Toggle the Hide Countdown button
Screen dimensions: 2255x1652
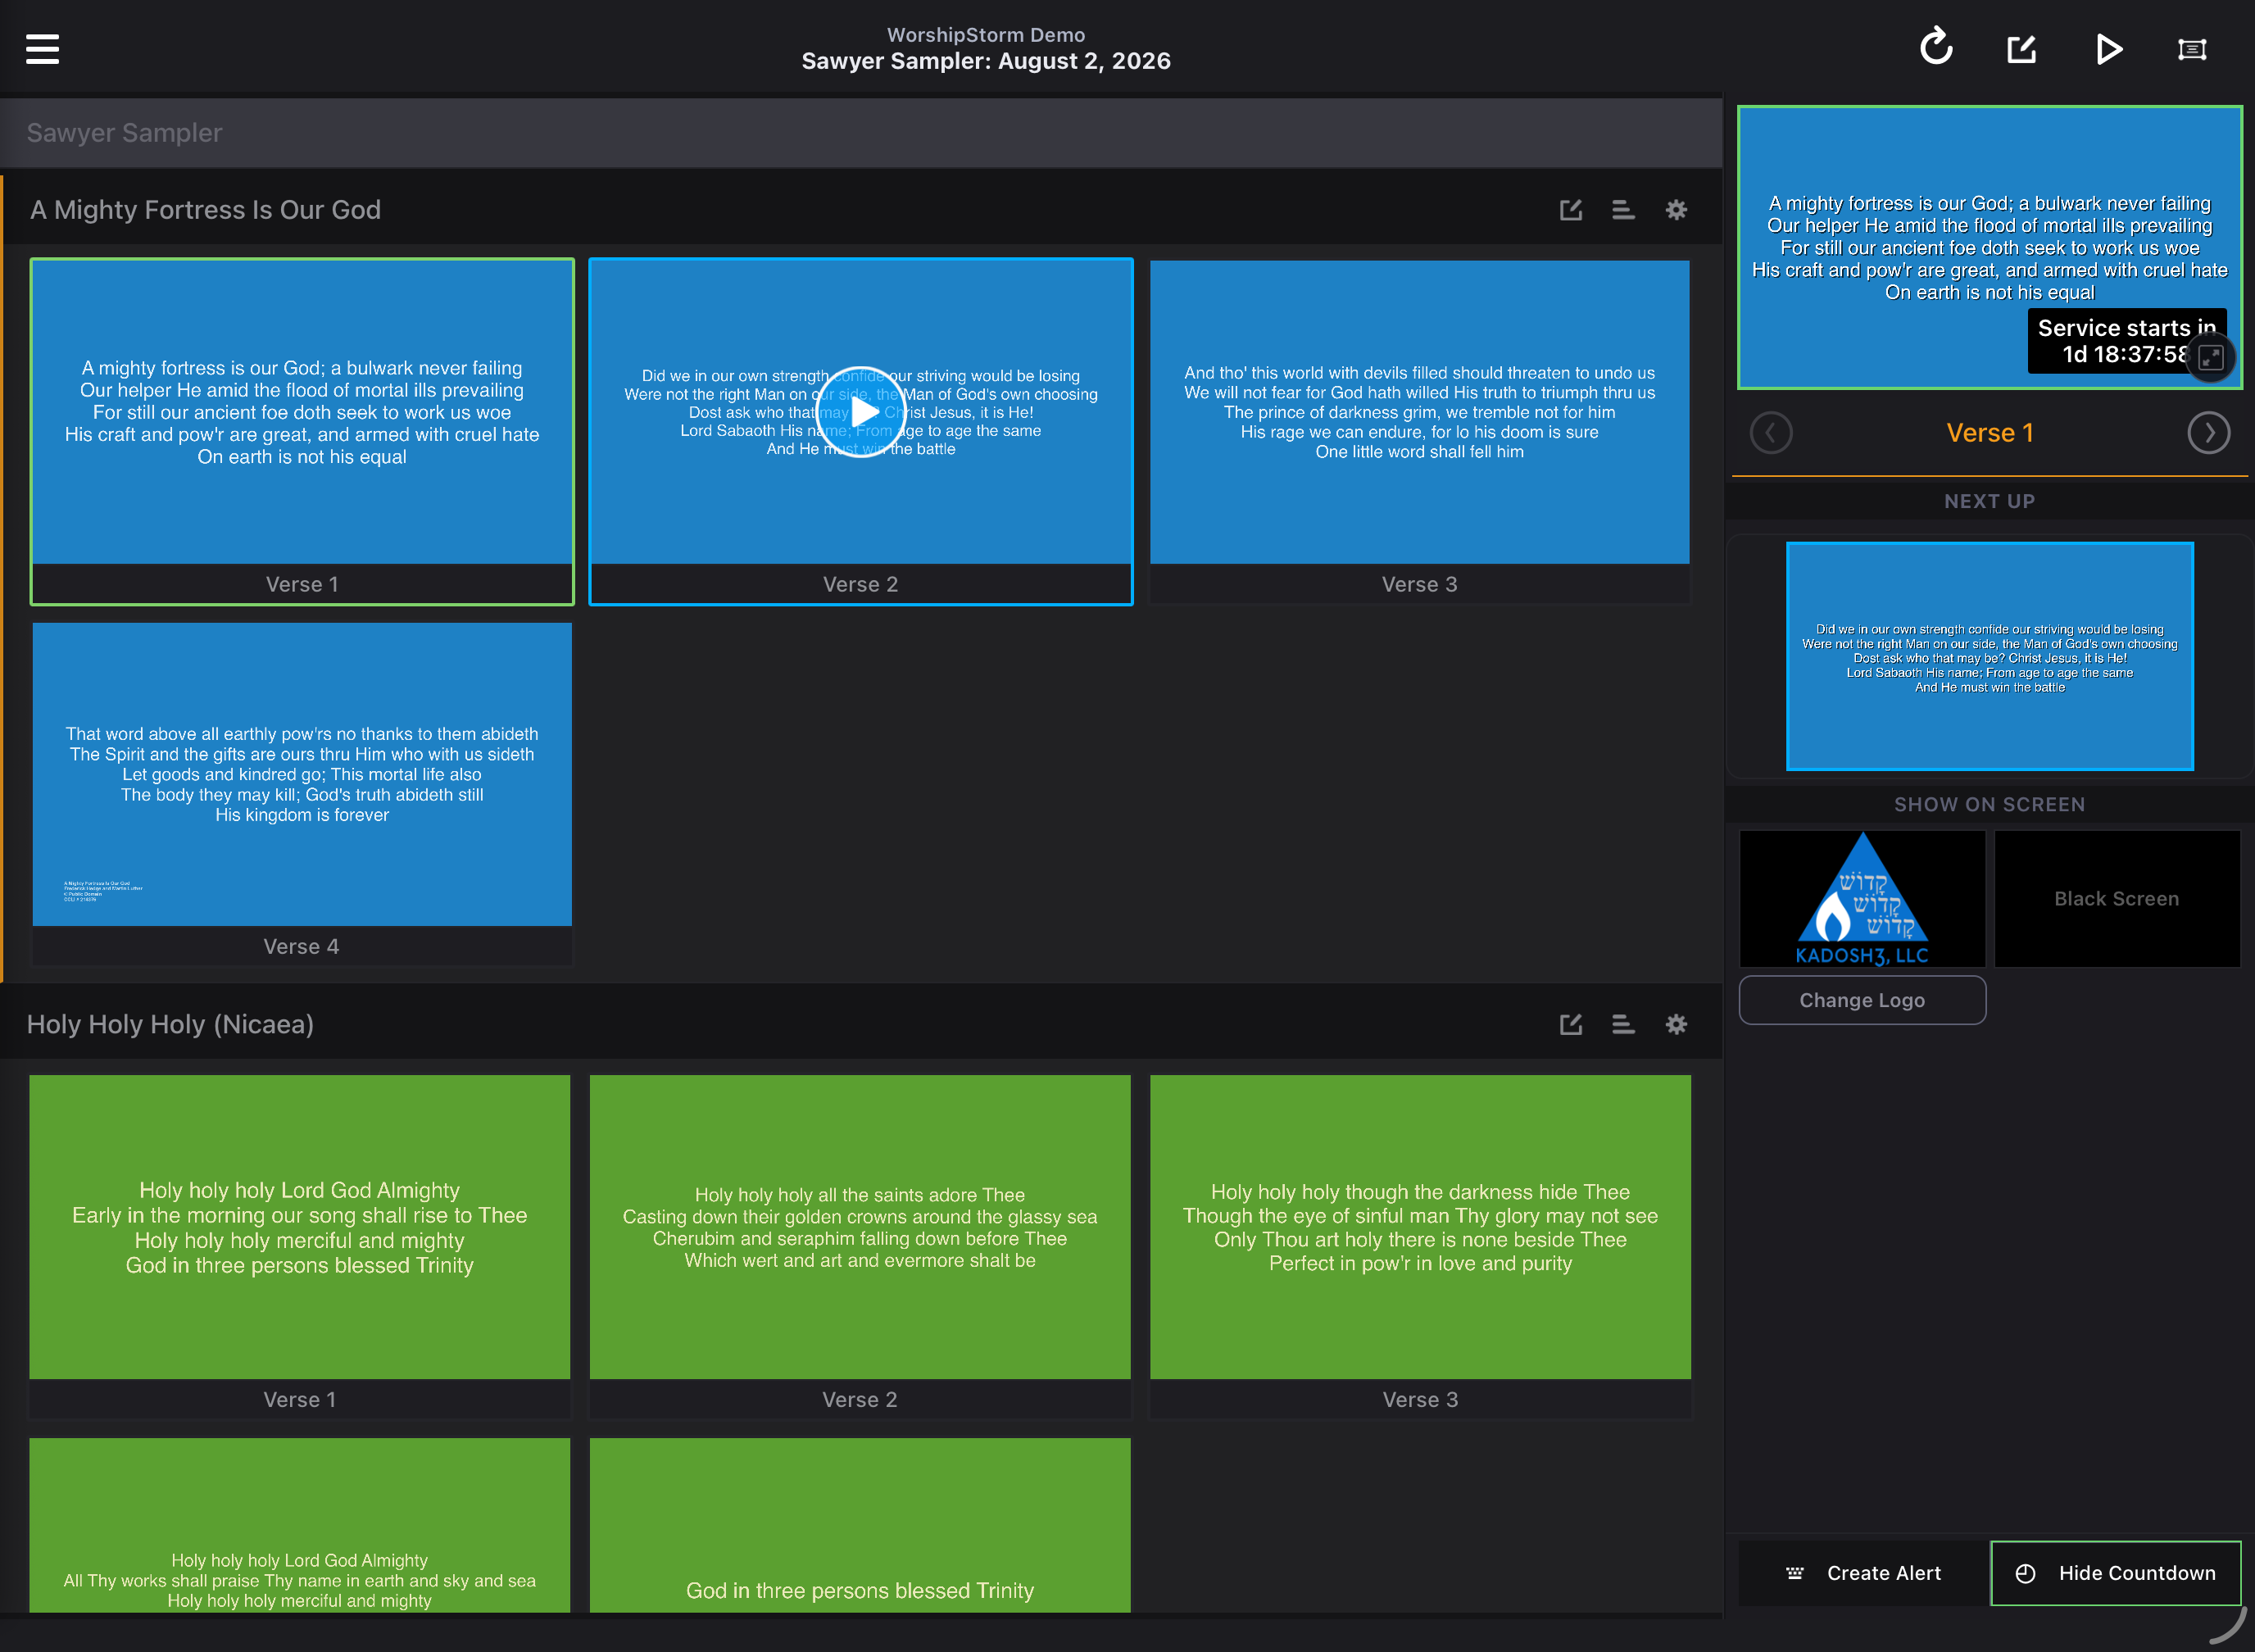tap(2116, 1573)
